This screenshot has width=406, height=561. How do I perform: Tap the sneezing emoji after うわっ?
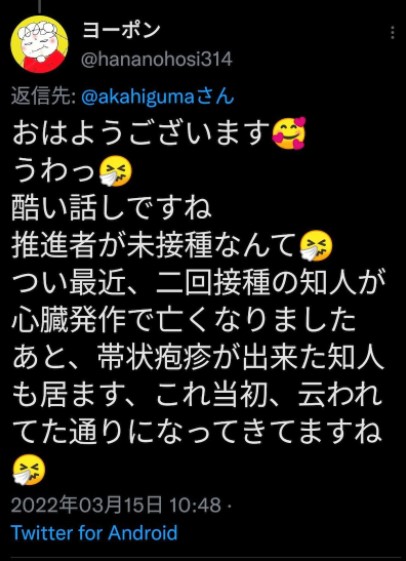click(115, 171)
